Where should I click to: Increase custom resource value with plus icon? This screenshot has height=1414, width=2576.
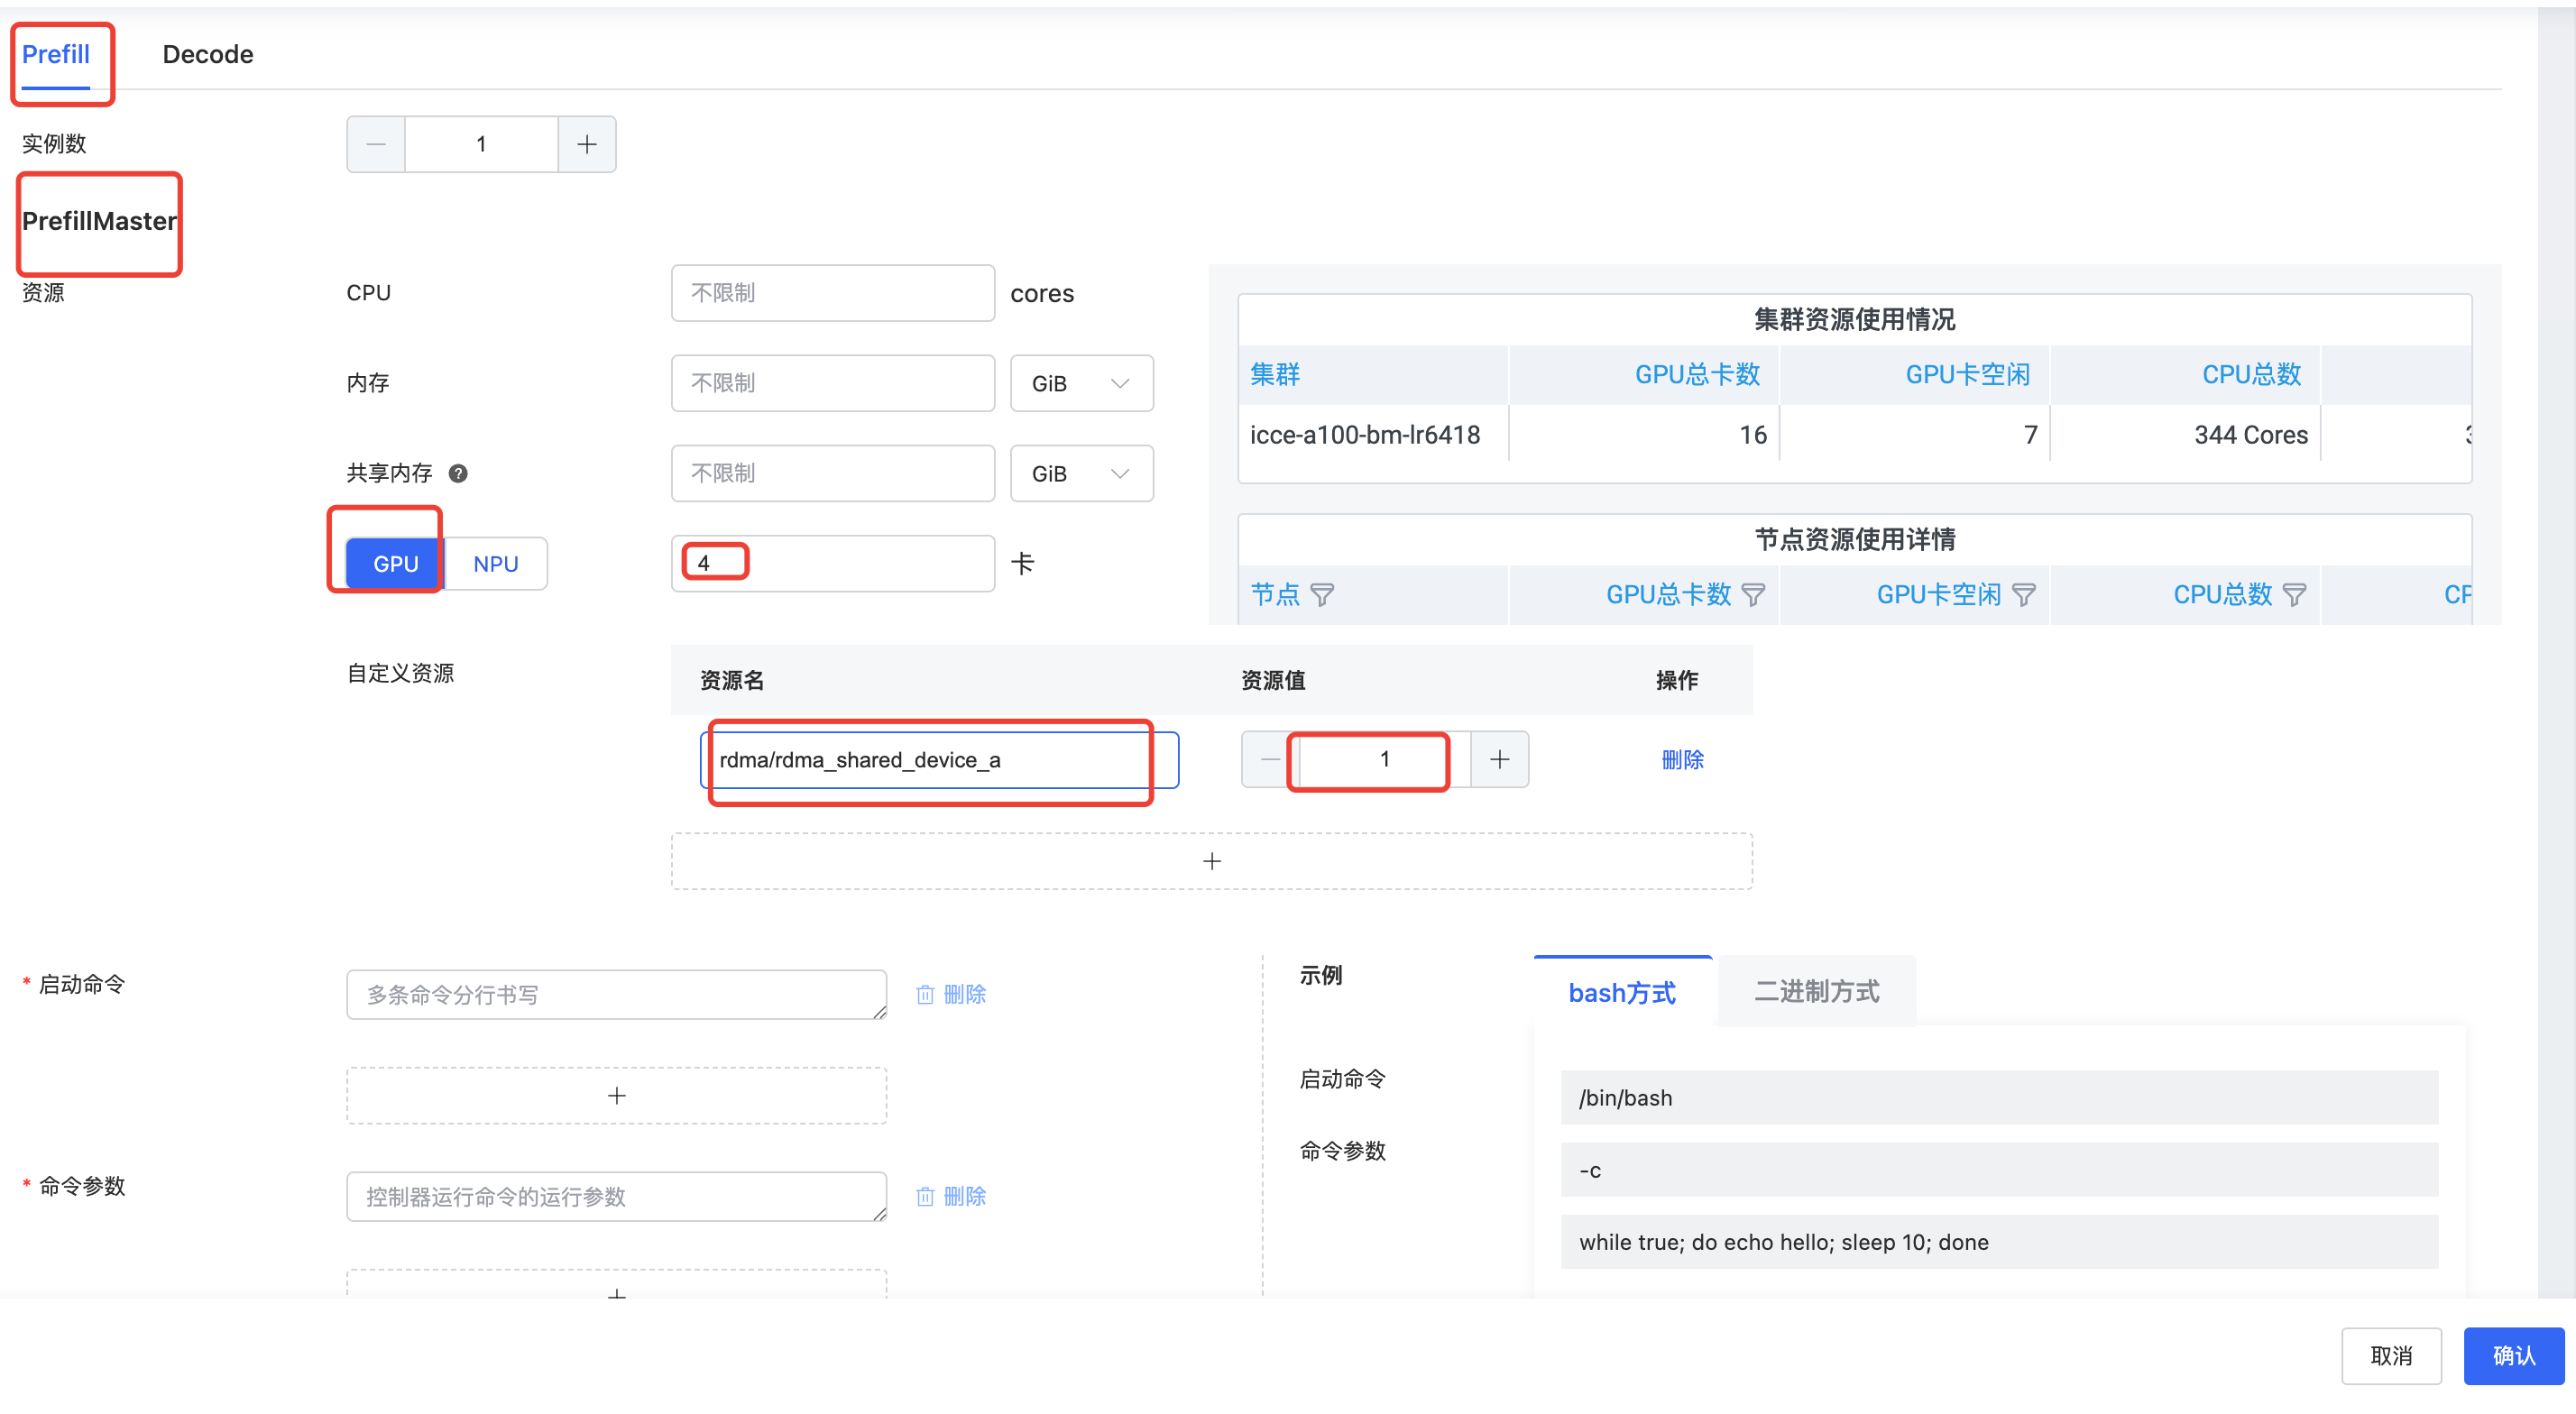click(1499, 760)
